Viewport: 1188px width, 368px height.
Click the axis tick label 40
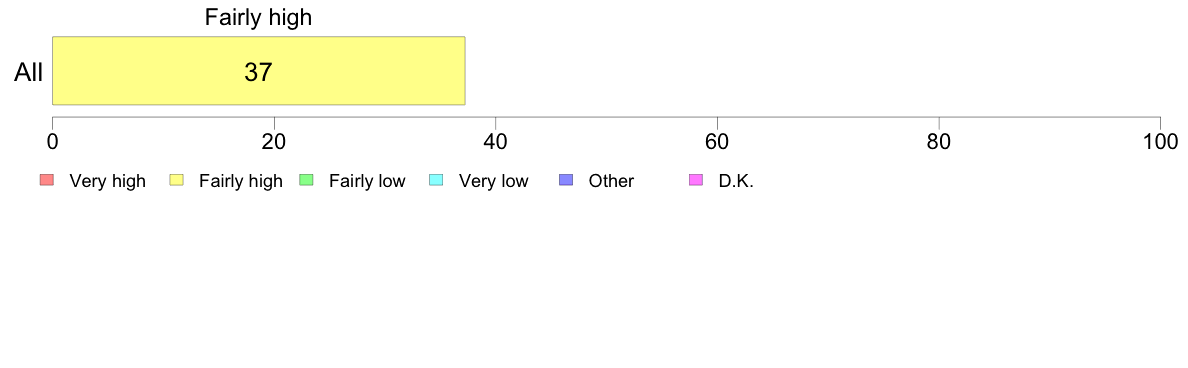coord(496,141)
